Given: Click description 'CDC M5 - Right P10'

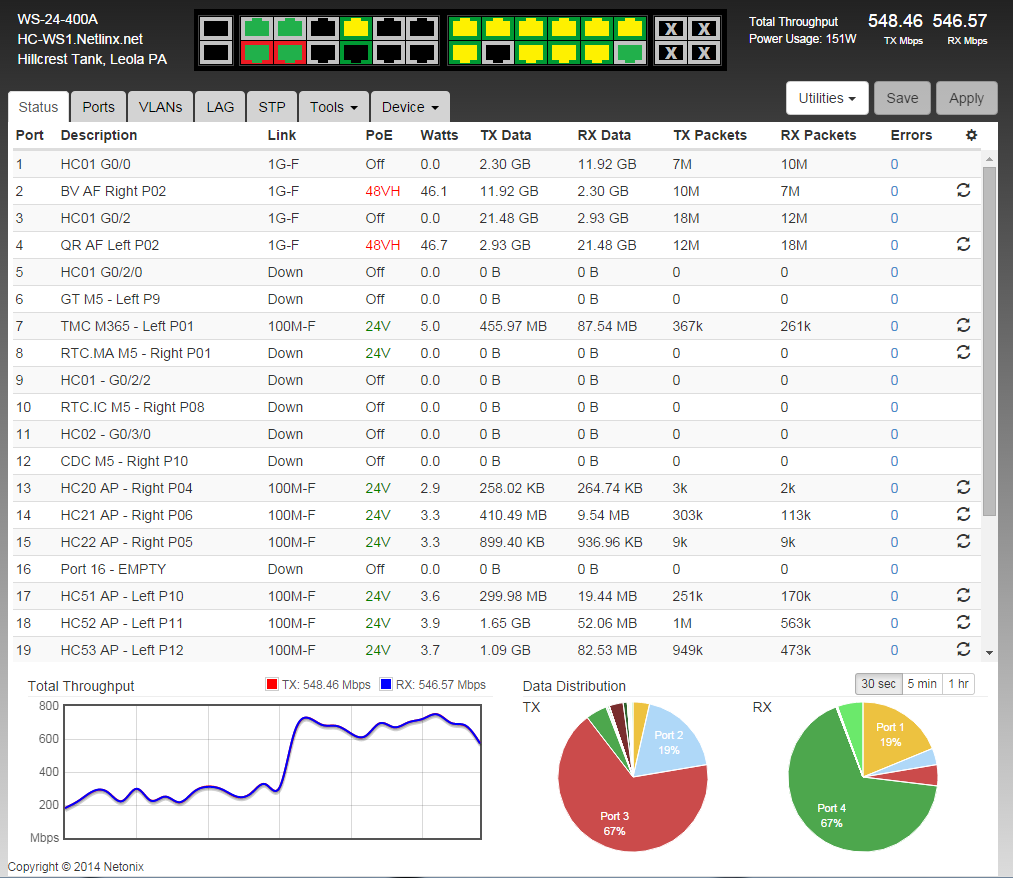Looking at the screenshot, I should click(124, 461).
